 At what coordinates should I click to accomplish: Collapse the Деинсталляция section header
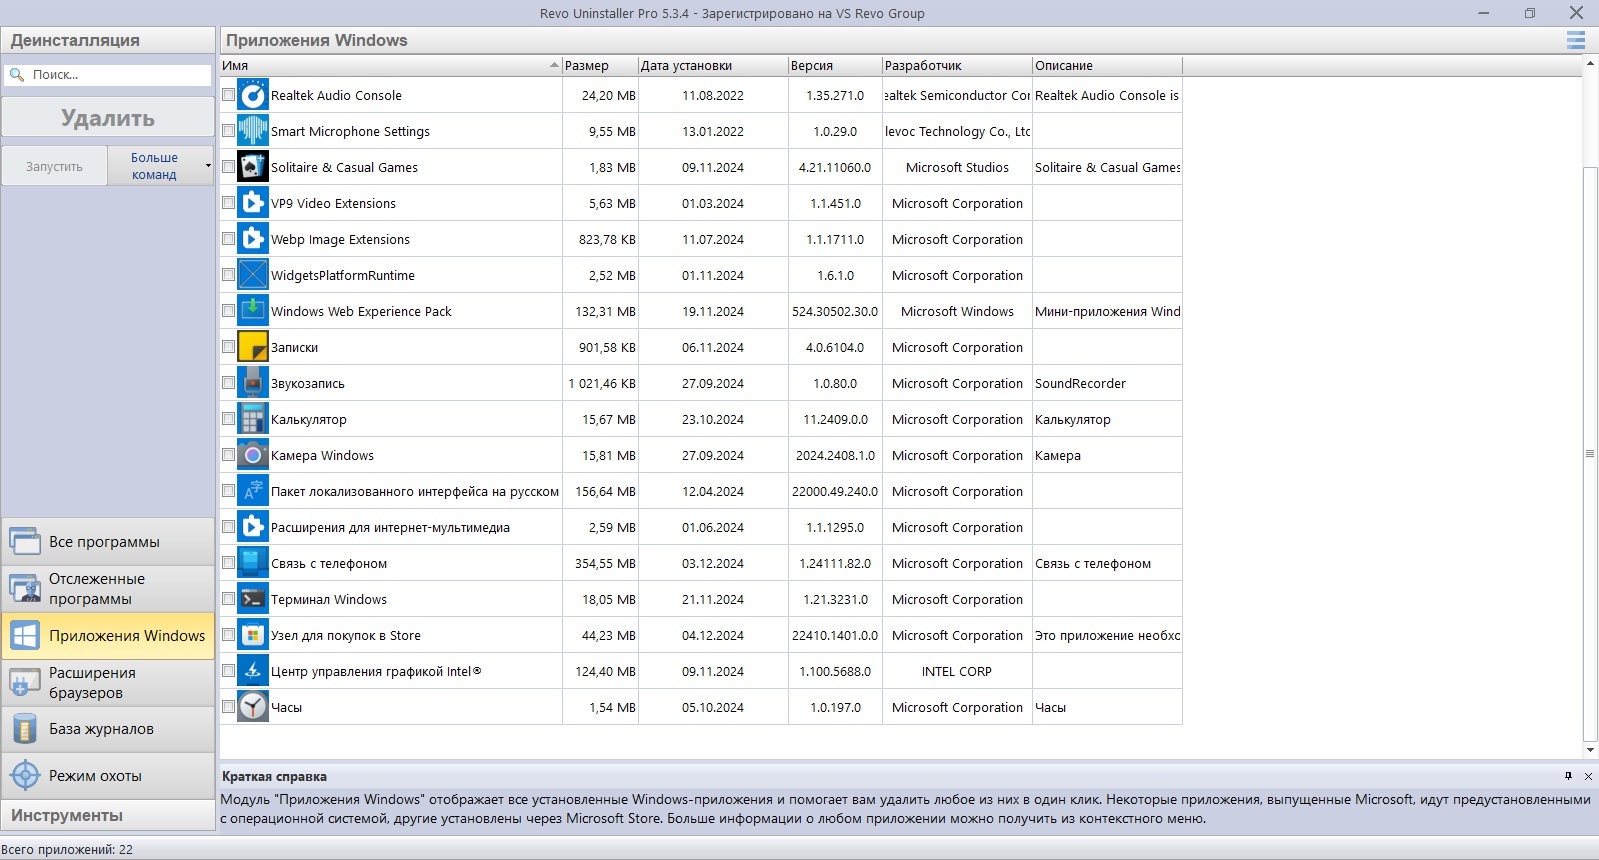(108, 40)
